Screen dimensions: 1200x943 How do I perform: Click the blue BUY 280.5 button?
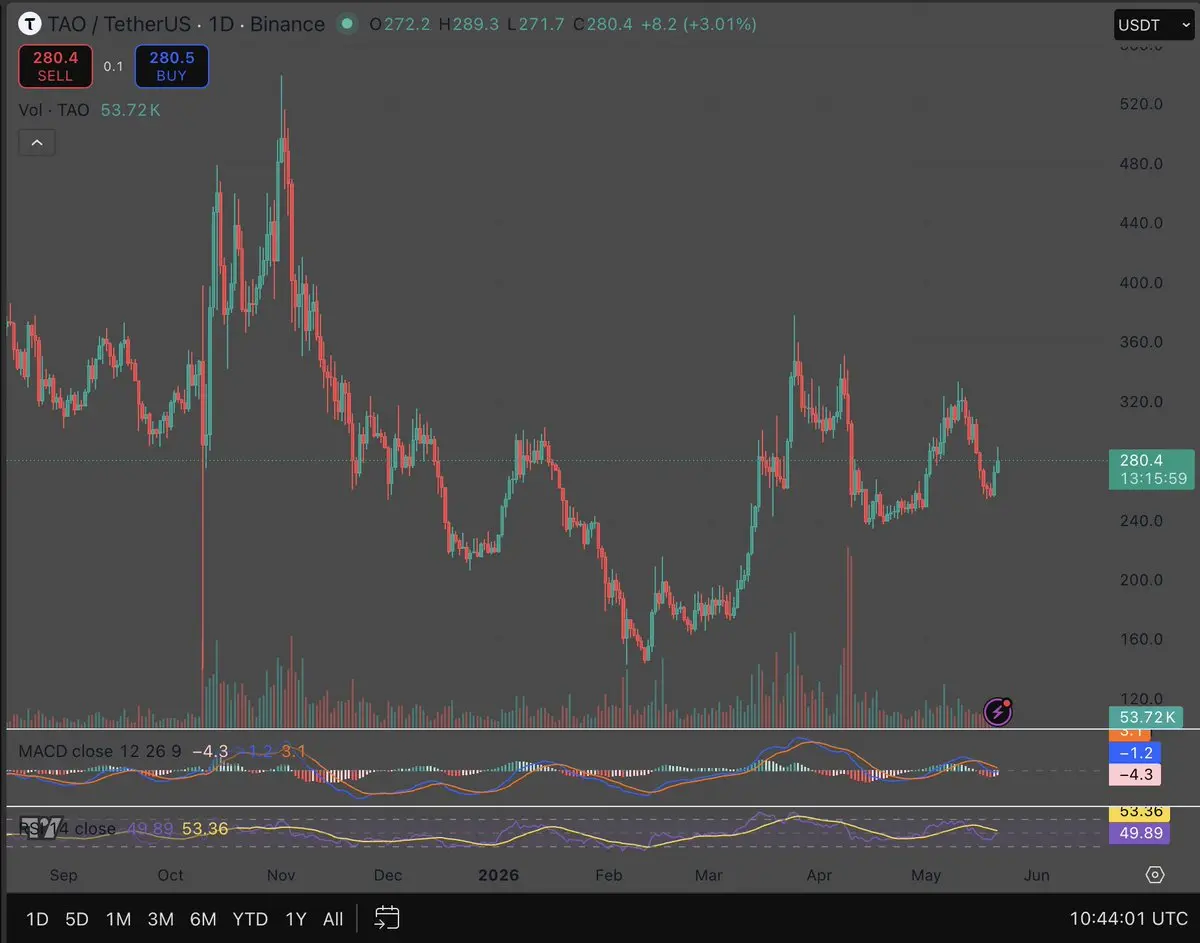pos(172,67)
